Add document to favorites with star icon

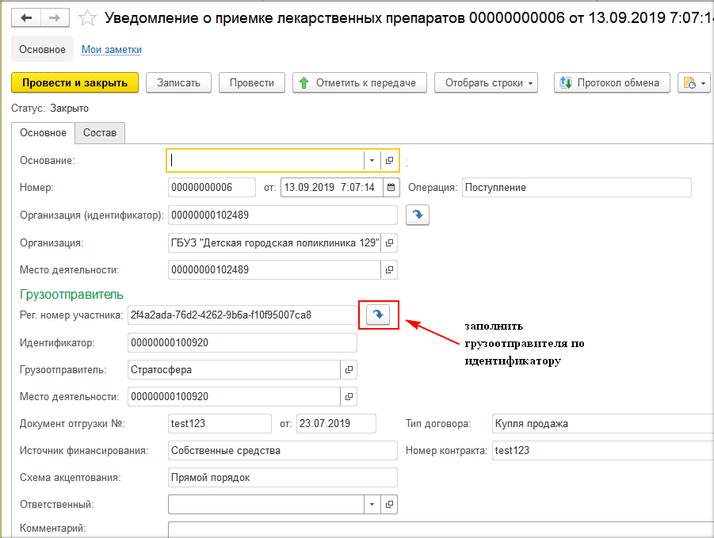tap(88, 18)
